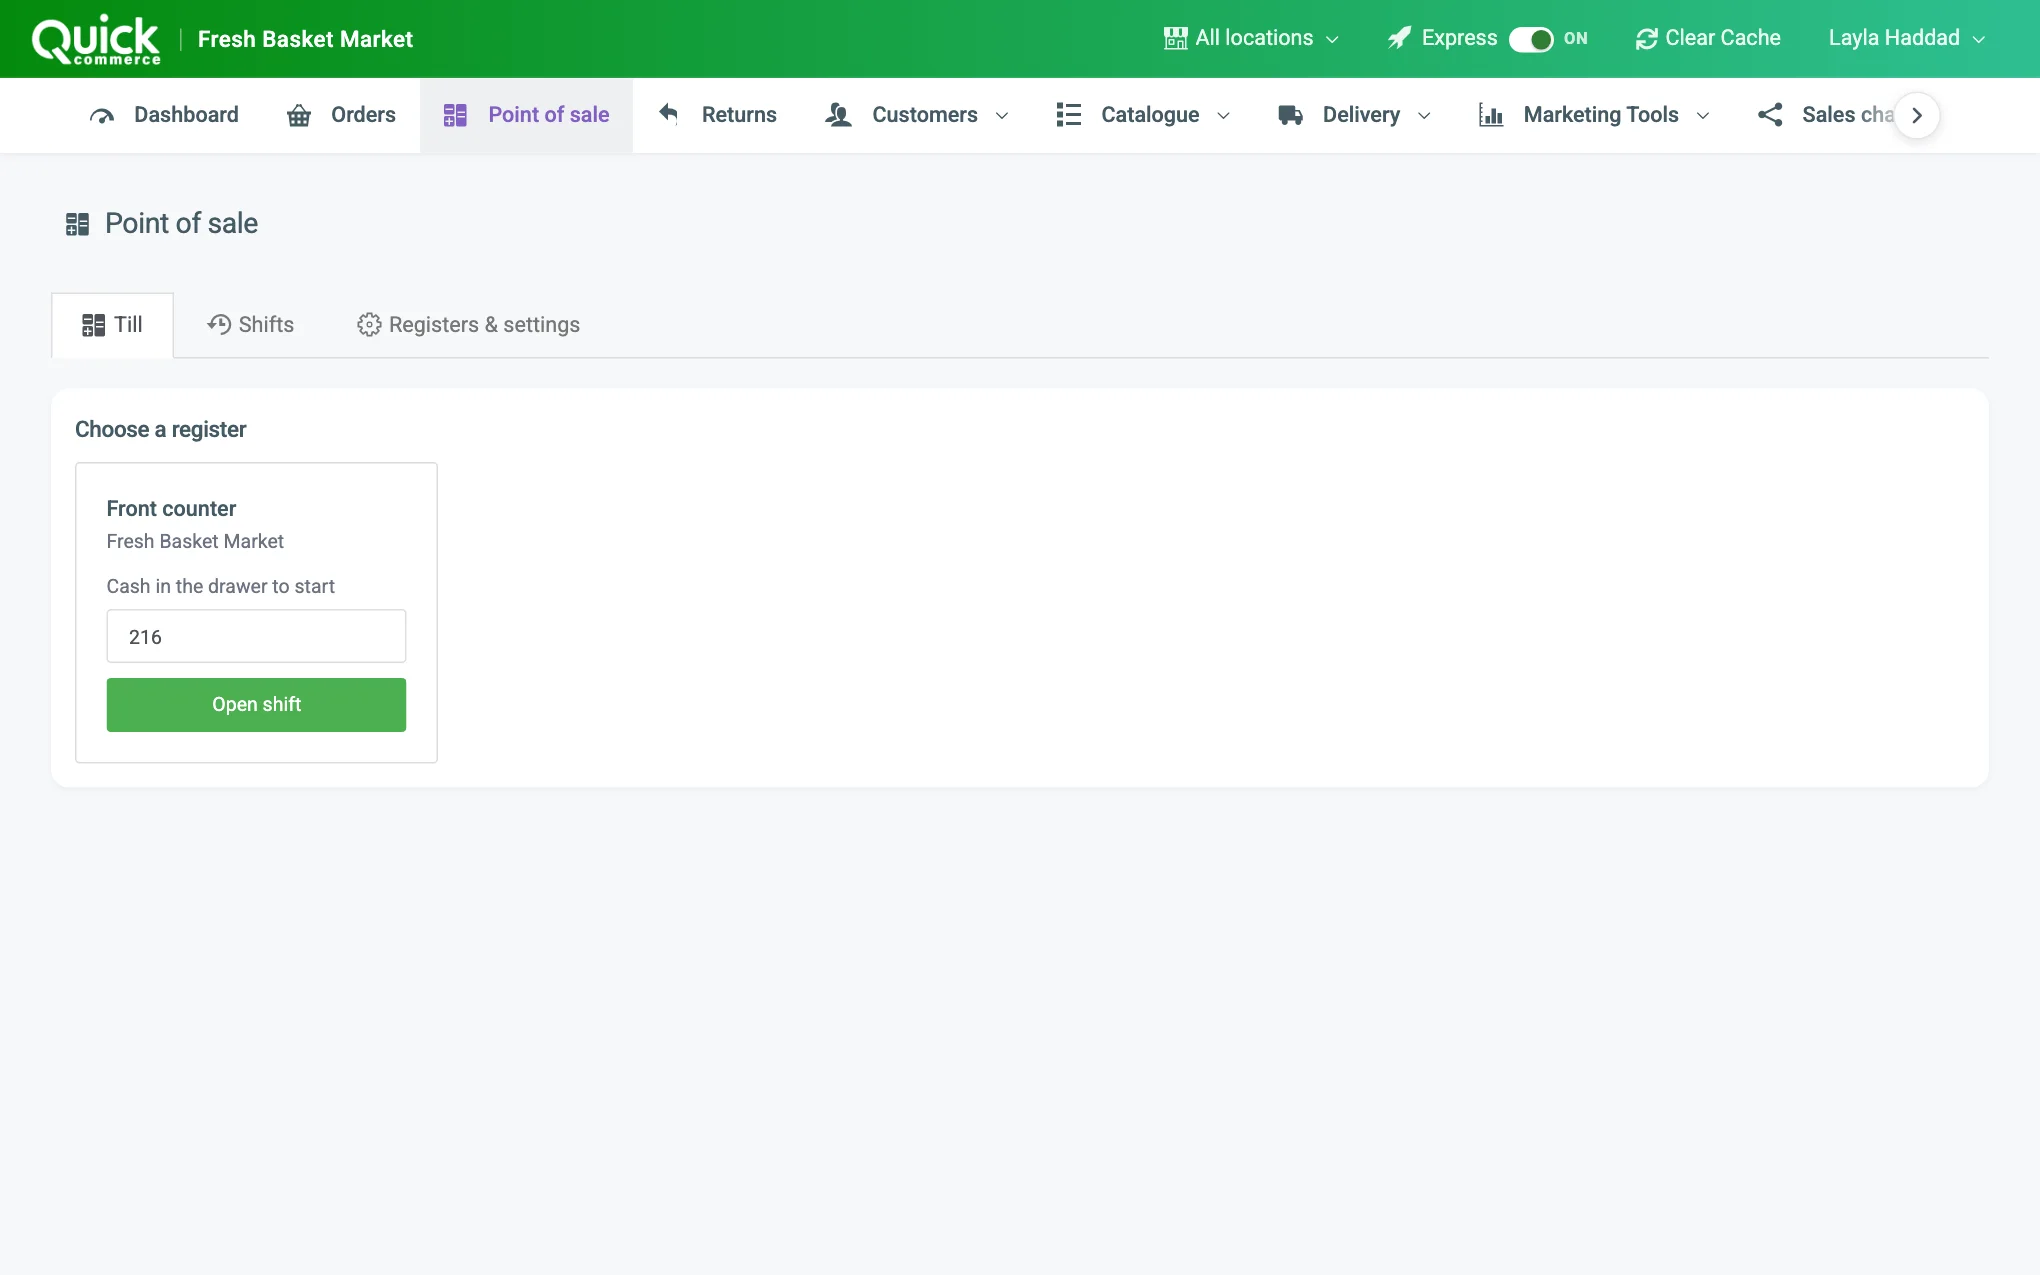Click the Cash in the drawer to start label
The image size is (2040, 1275).
[220, 587]
